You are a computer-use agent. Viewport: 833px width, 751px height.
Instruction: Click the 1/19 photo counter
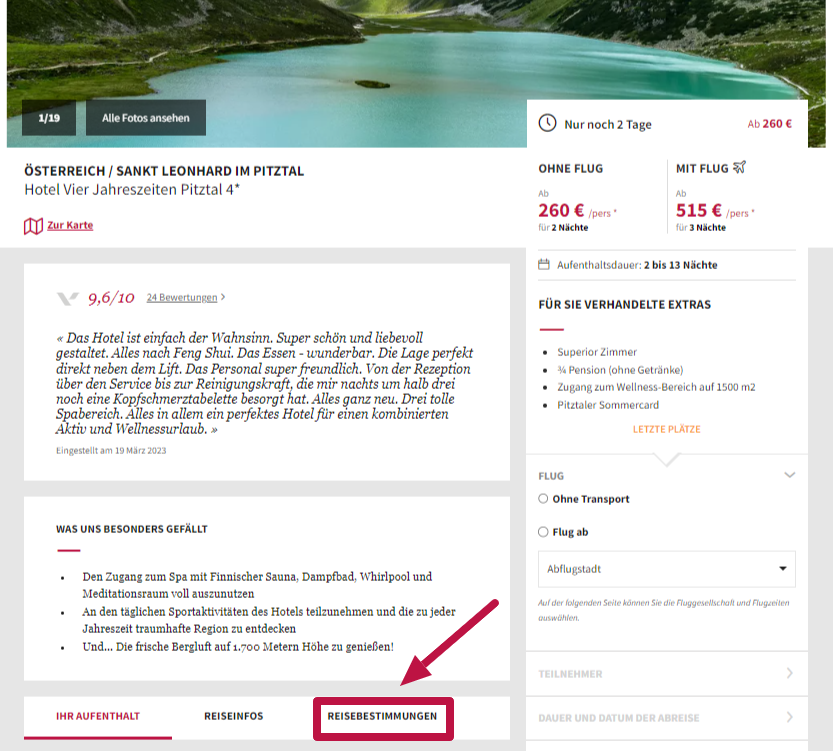[x=49, y=118]
